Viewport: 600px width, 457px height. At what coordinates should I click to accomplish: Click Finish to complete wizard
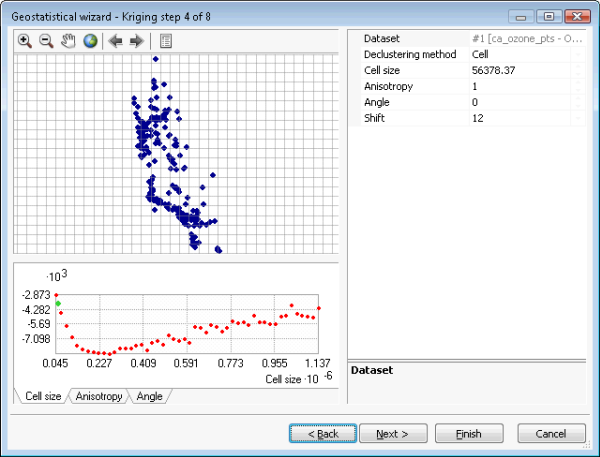coord(468,434)
